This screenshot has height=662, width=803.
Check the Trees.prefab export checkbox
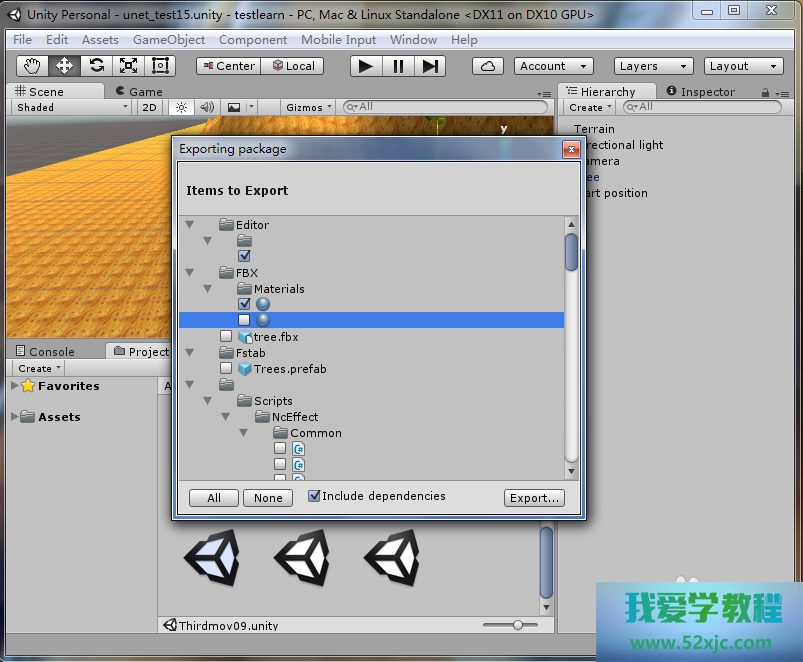click(x=226, y=369)
